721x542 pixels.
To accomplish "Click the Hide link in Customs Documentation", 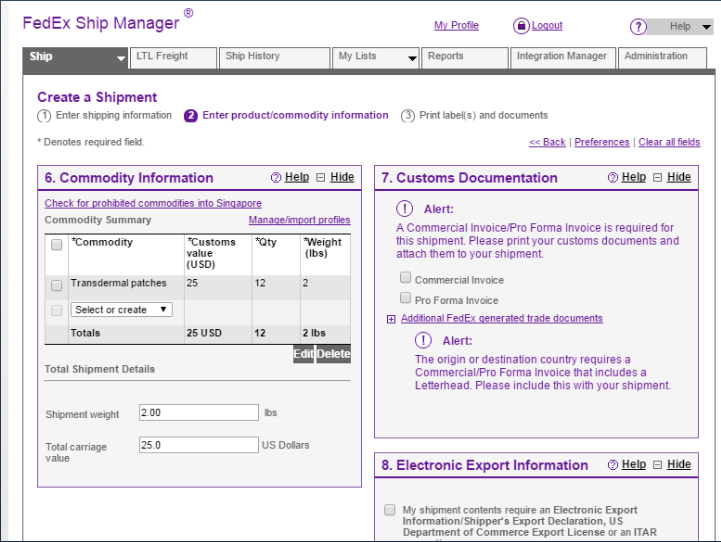I will point(679,177).
